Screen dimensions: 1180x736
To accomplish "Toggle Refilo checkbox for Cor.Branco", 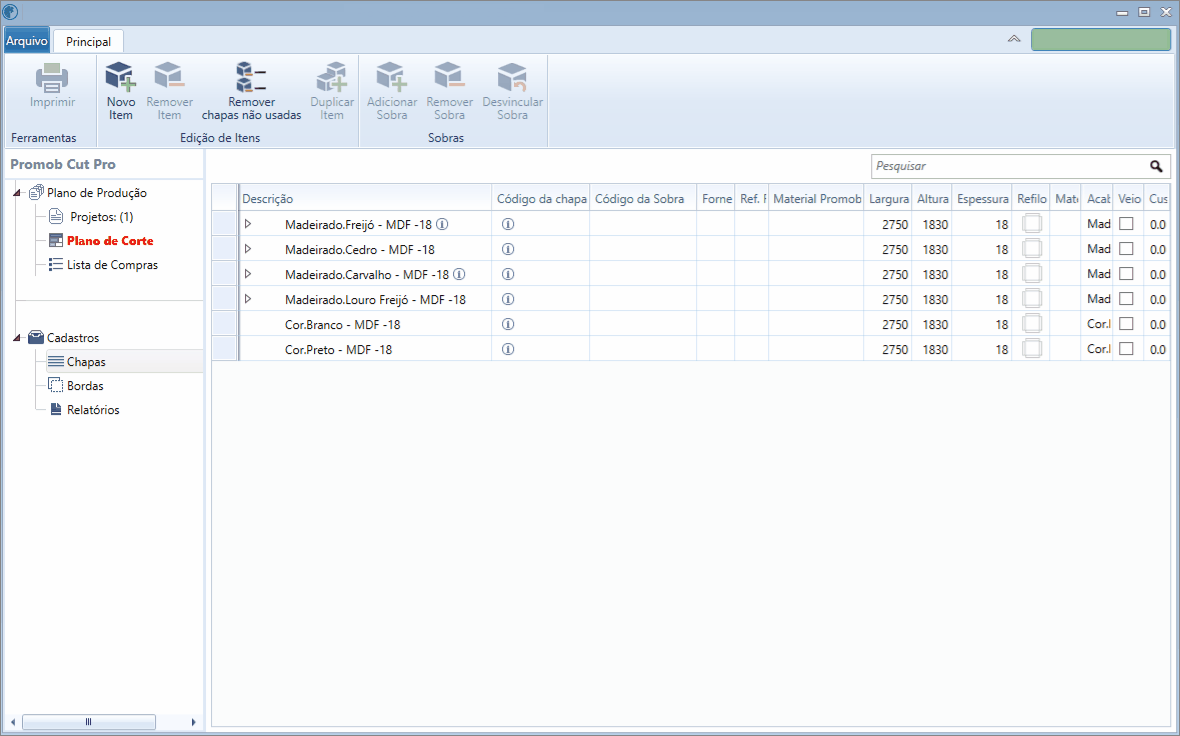I will click(x=1032, y=324).
